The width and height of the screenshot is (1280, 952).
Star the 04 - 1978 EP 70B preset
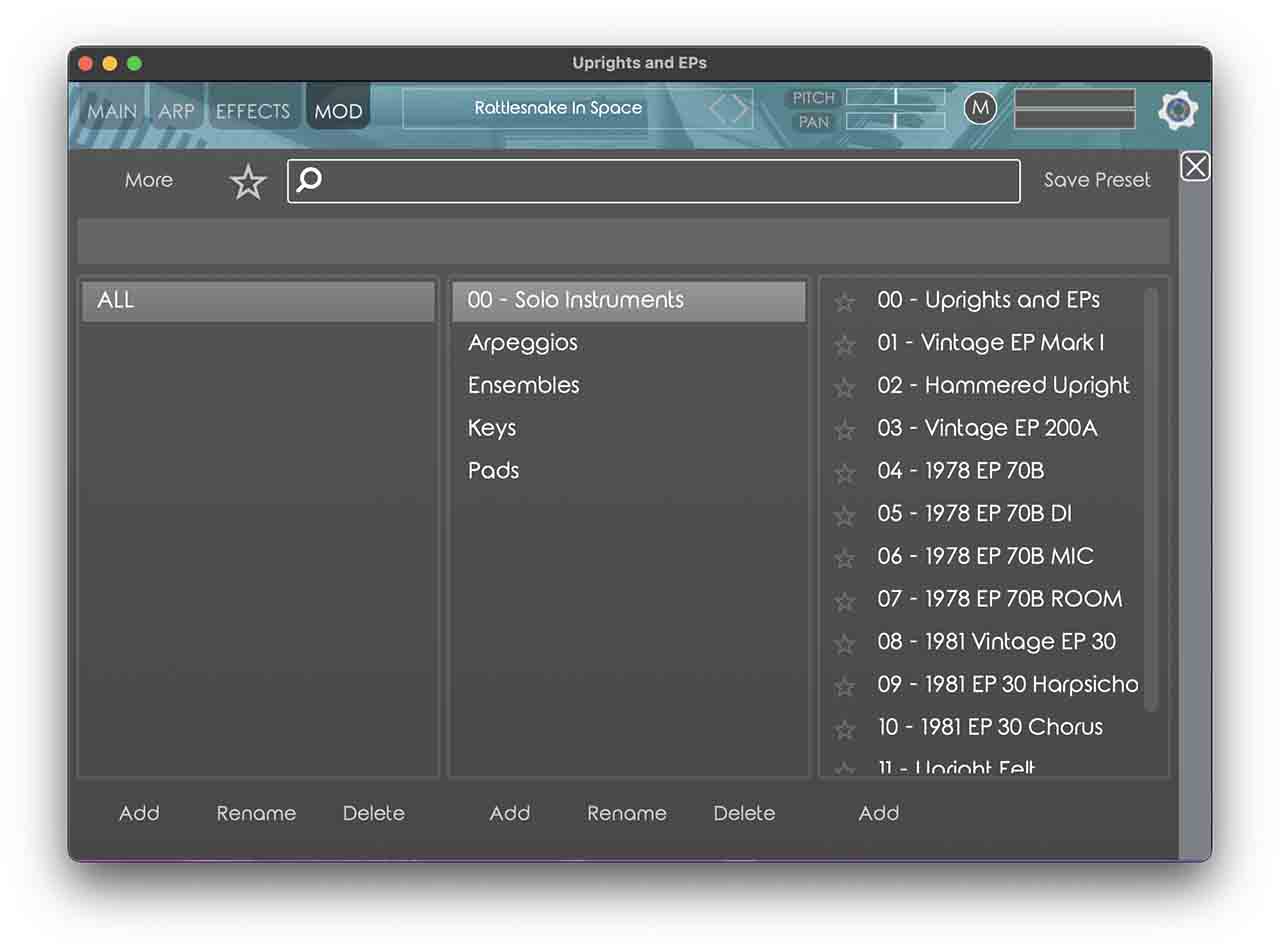click(845, 473)
